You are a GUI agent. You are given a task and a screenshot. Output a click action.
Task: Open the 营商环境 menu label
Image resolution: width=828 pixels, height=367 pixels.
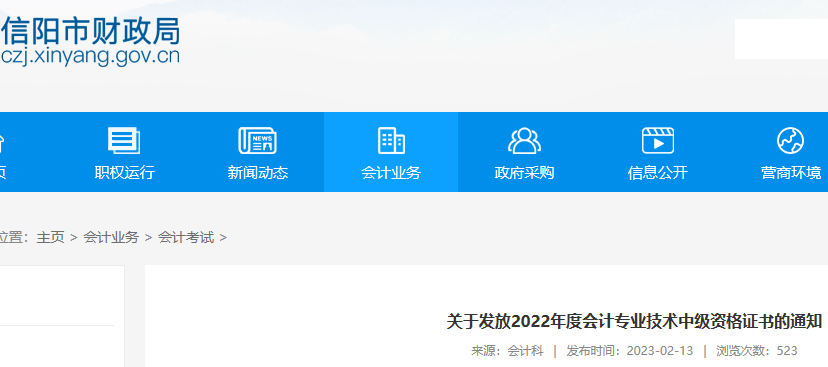pos(791,173)
